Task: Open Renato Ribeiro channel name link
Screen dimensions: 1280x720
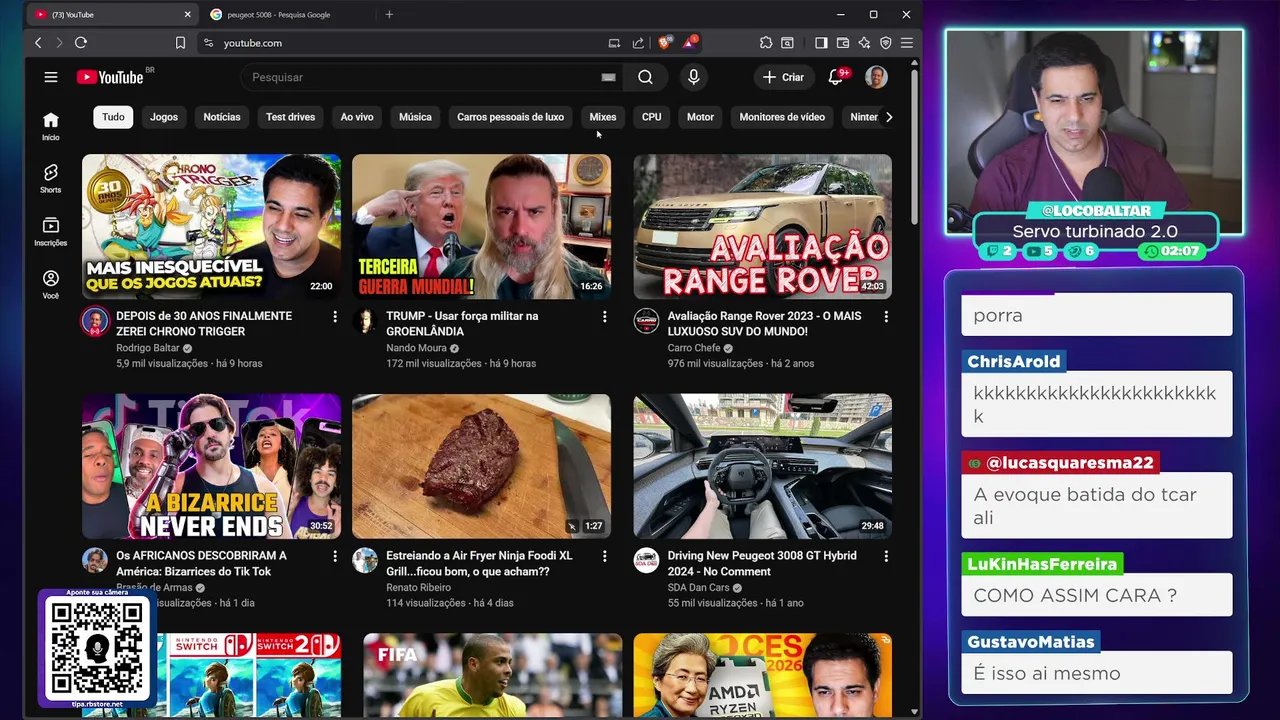Action: pyautogui.click(x=418, y=587)
